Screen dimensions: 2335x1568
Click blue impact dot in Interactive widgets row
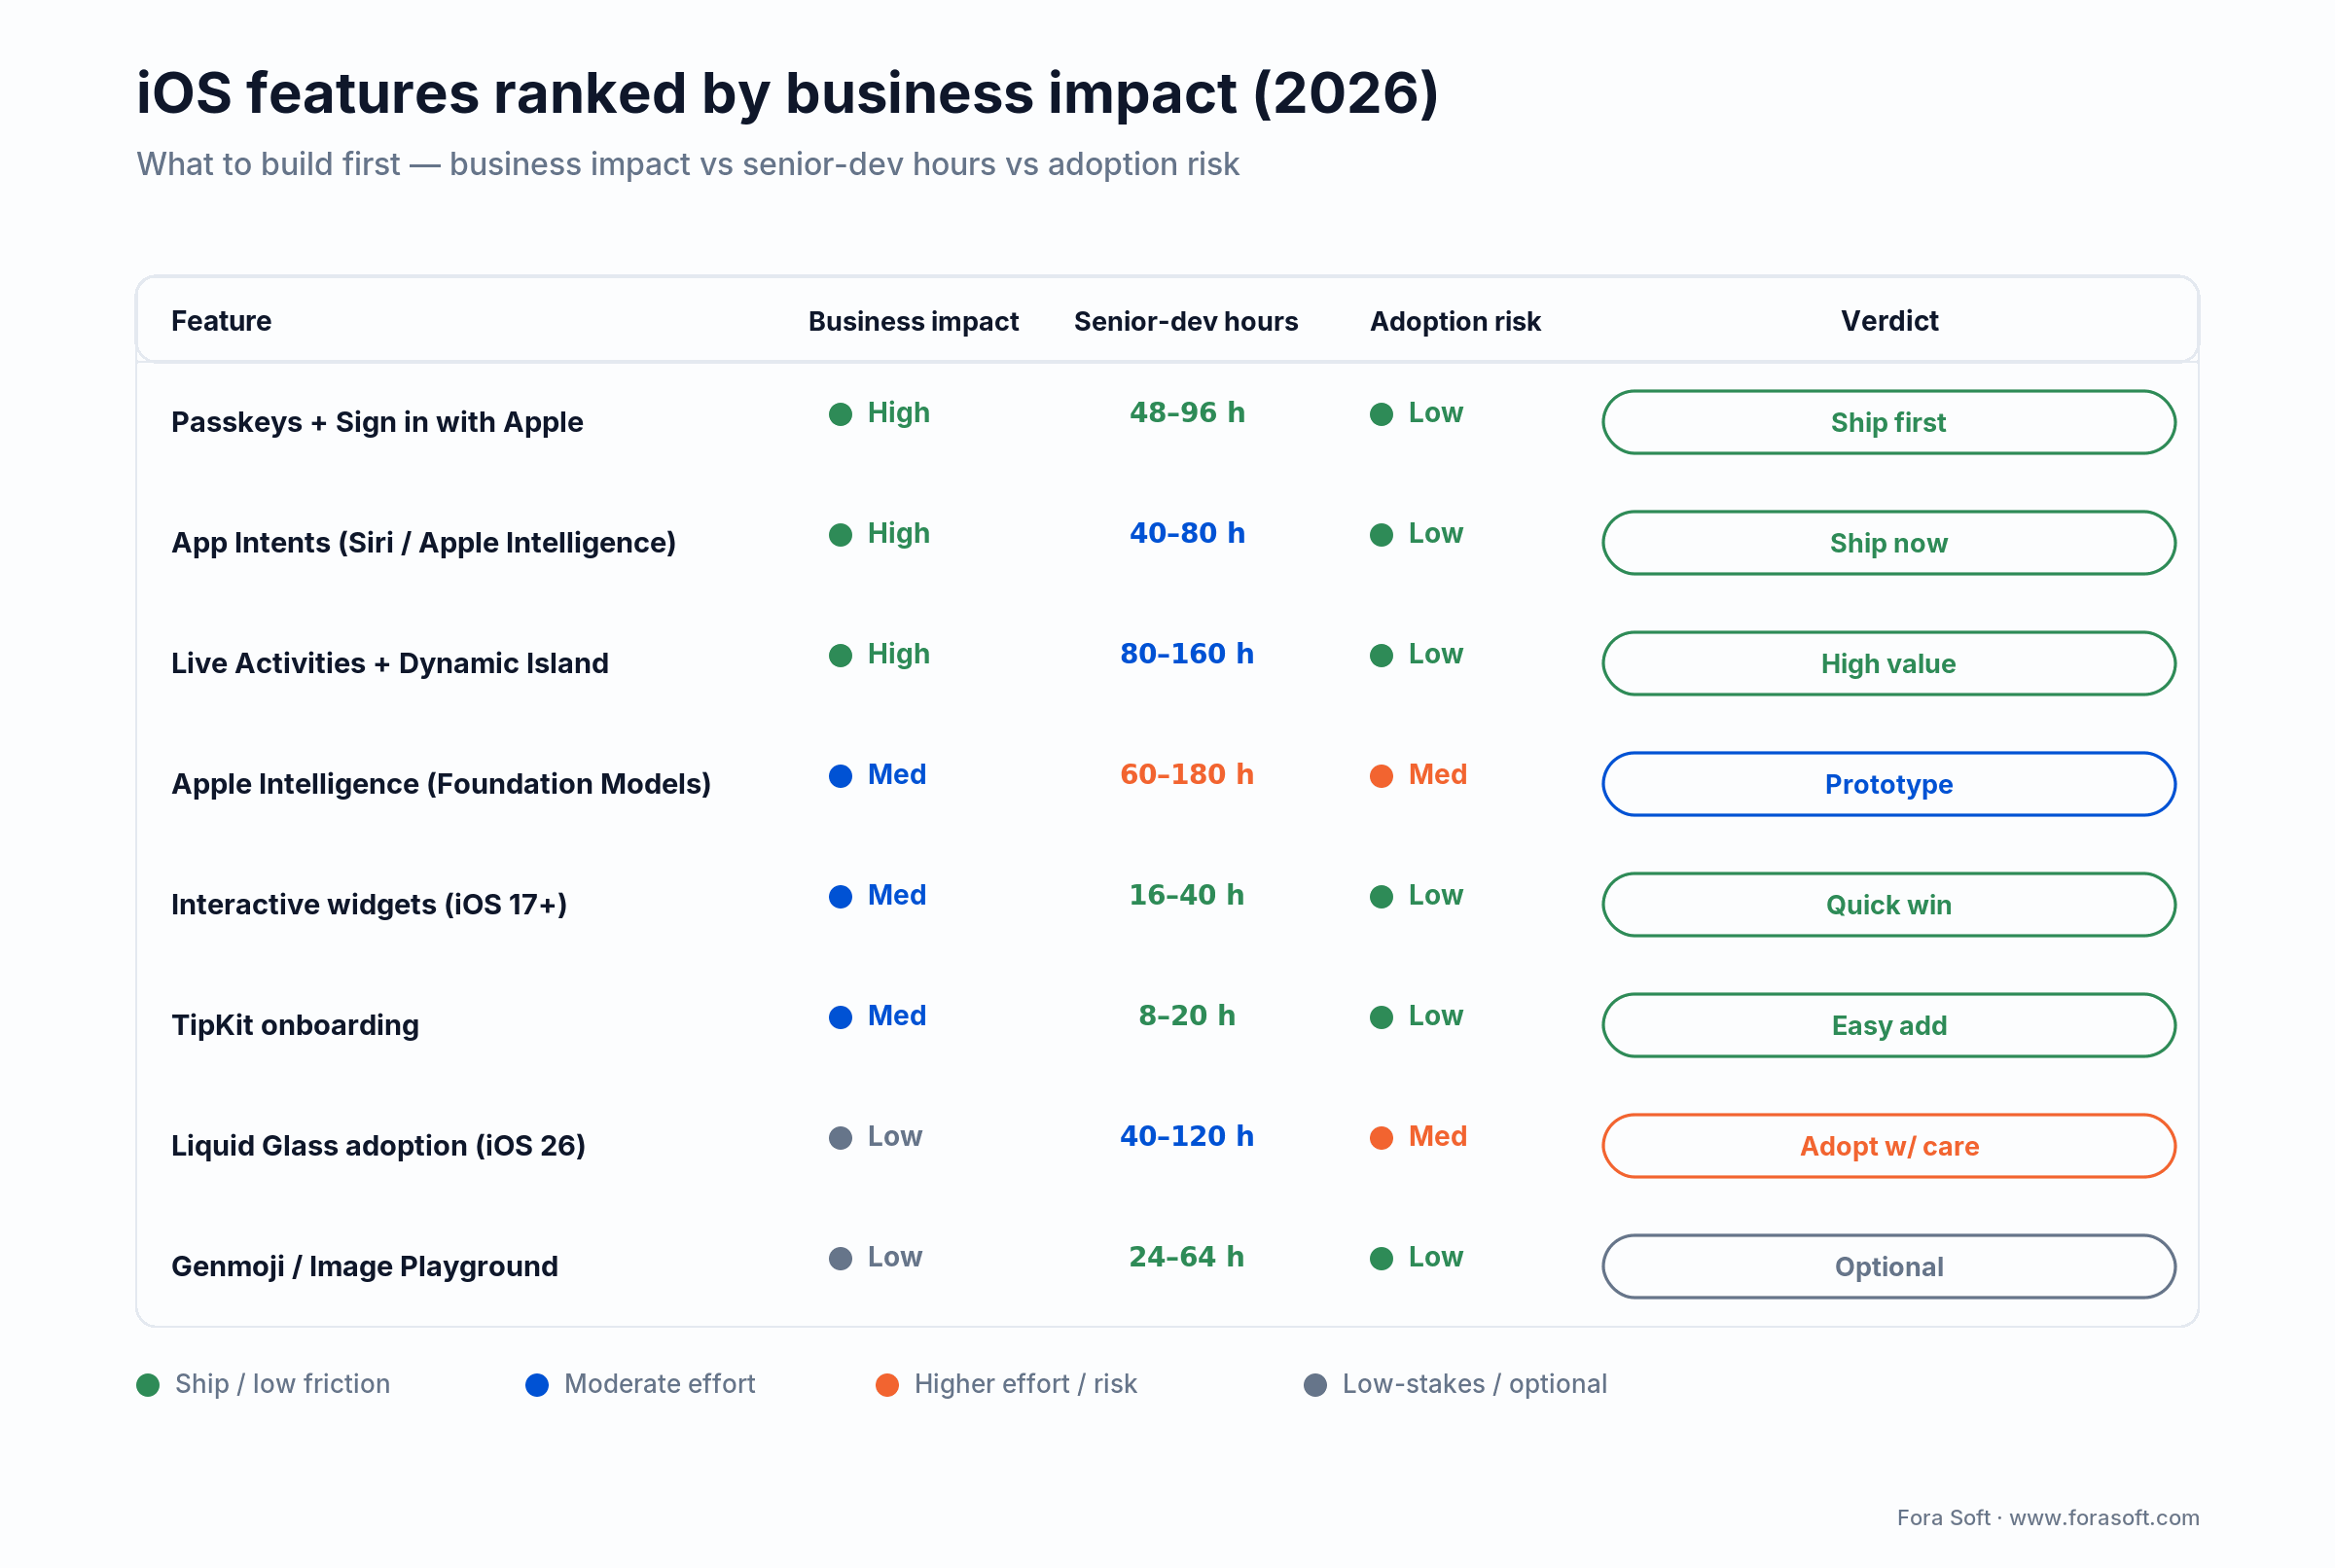pos(840,897)
